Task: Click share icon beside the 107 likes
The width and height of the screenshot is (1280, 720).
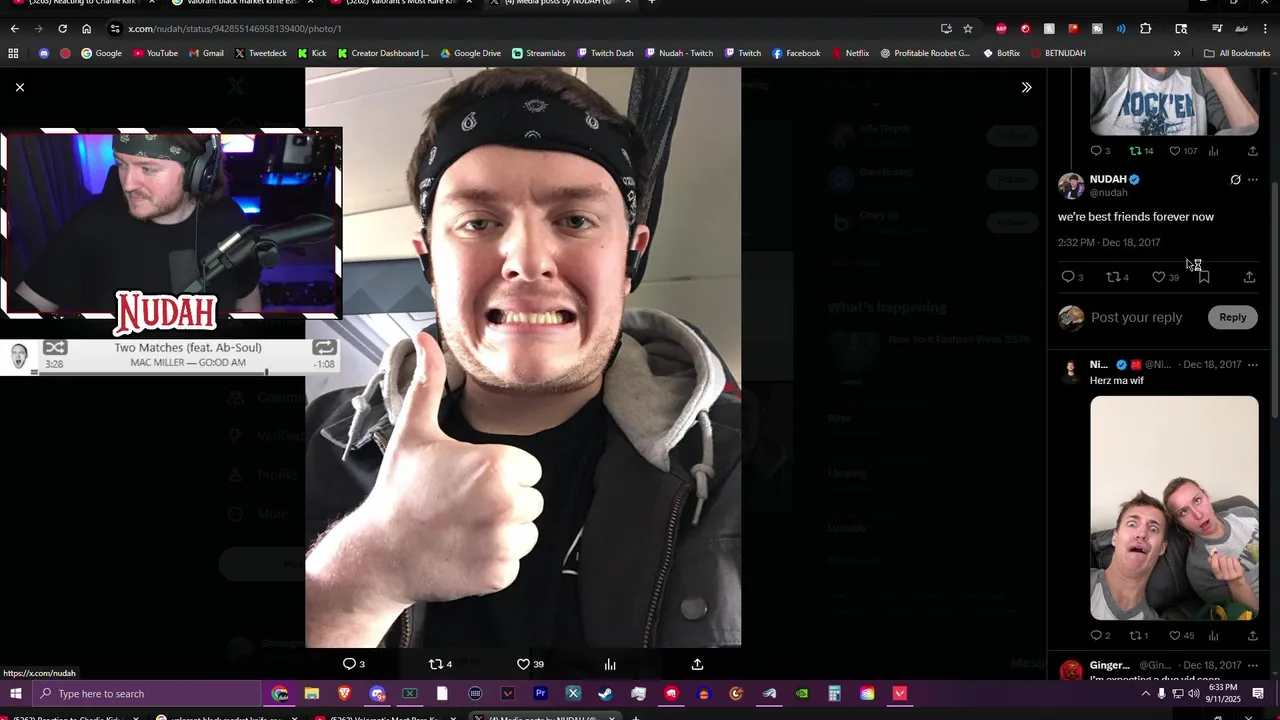Action: (1252, 151)
